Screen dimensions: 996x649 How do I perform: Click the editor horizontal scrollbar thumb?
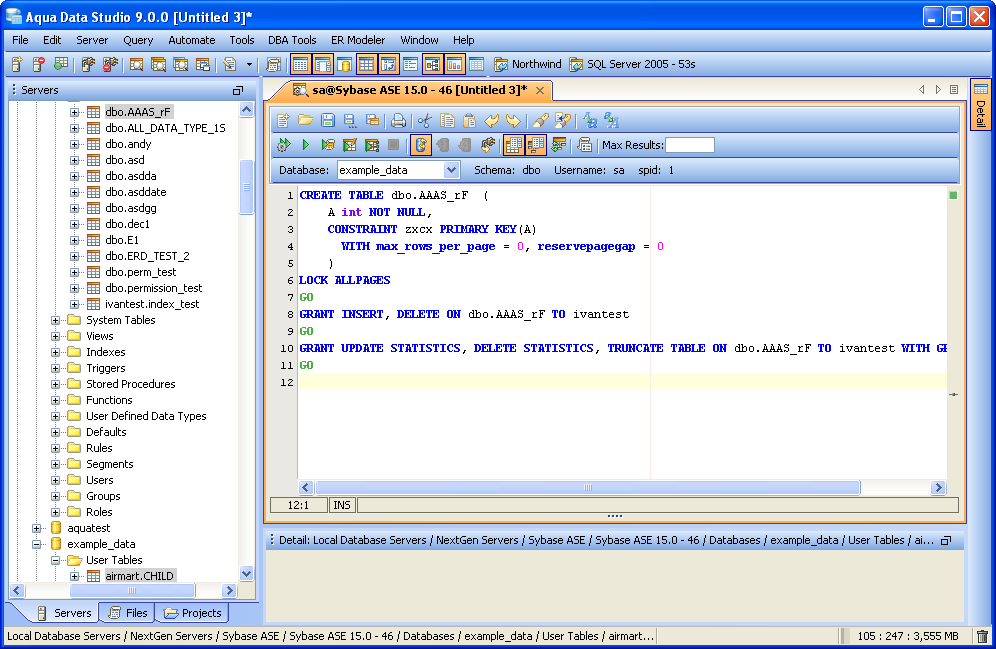(x=587, y=488)
